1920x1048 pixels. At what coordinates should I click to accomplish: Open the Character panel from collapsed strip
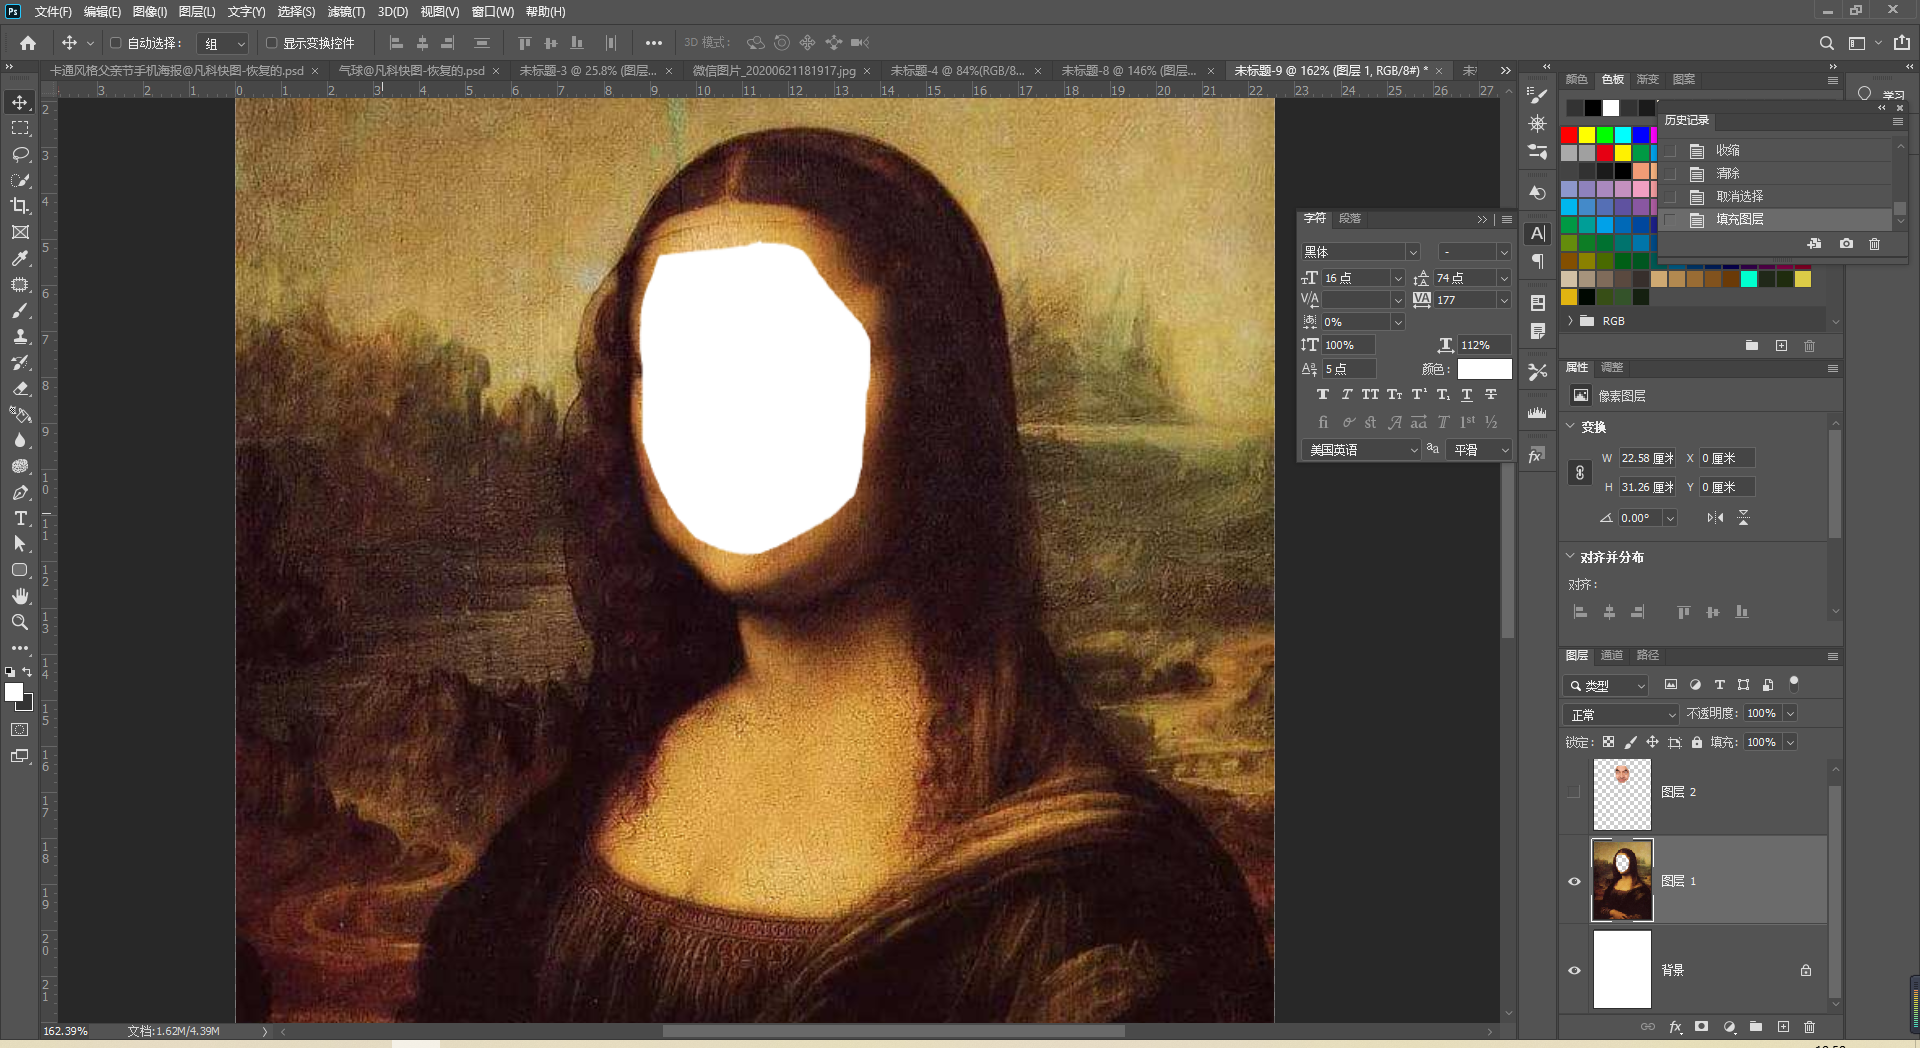[1538, 234]
